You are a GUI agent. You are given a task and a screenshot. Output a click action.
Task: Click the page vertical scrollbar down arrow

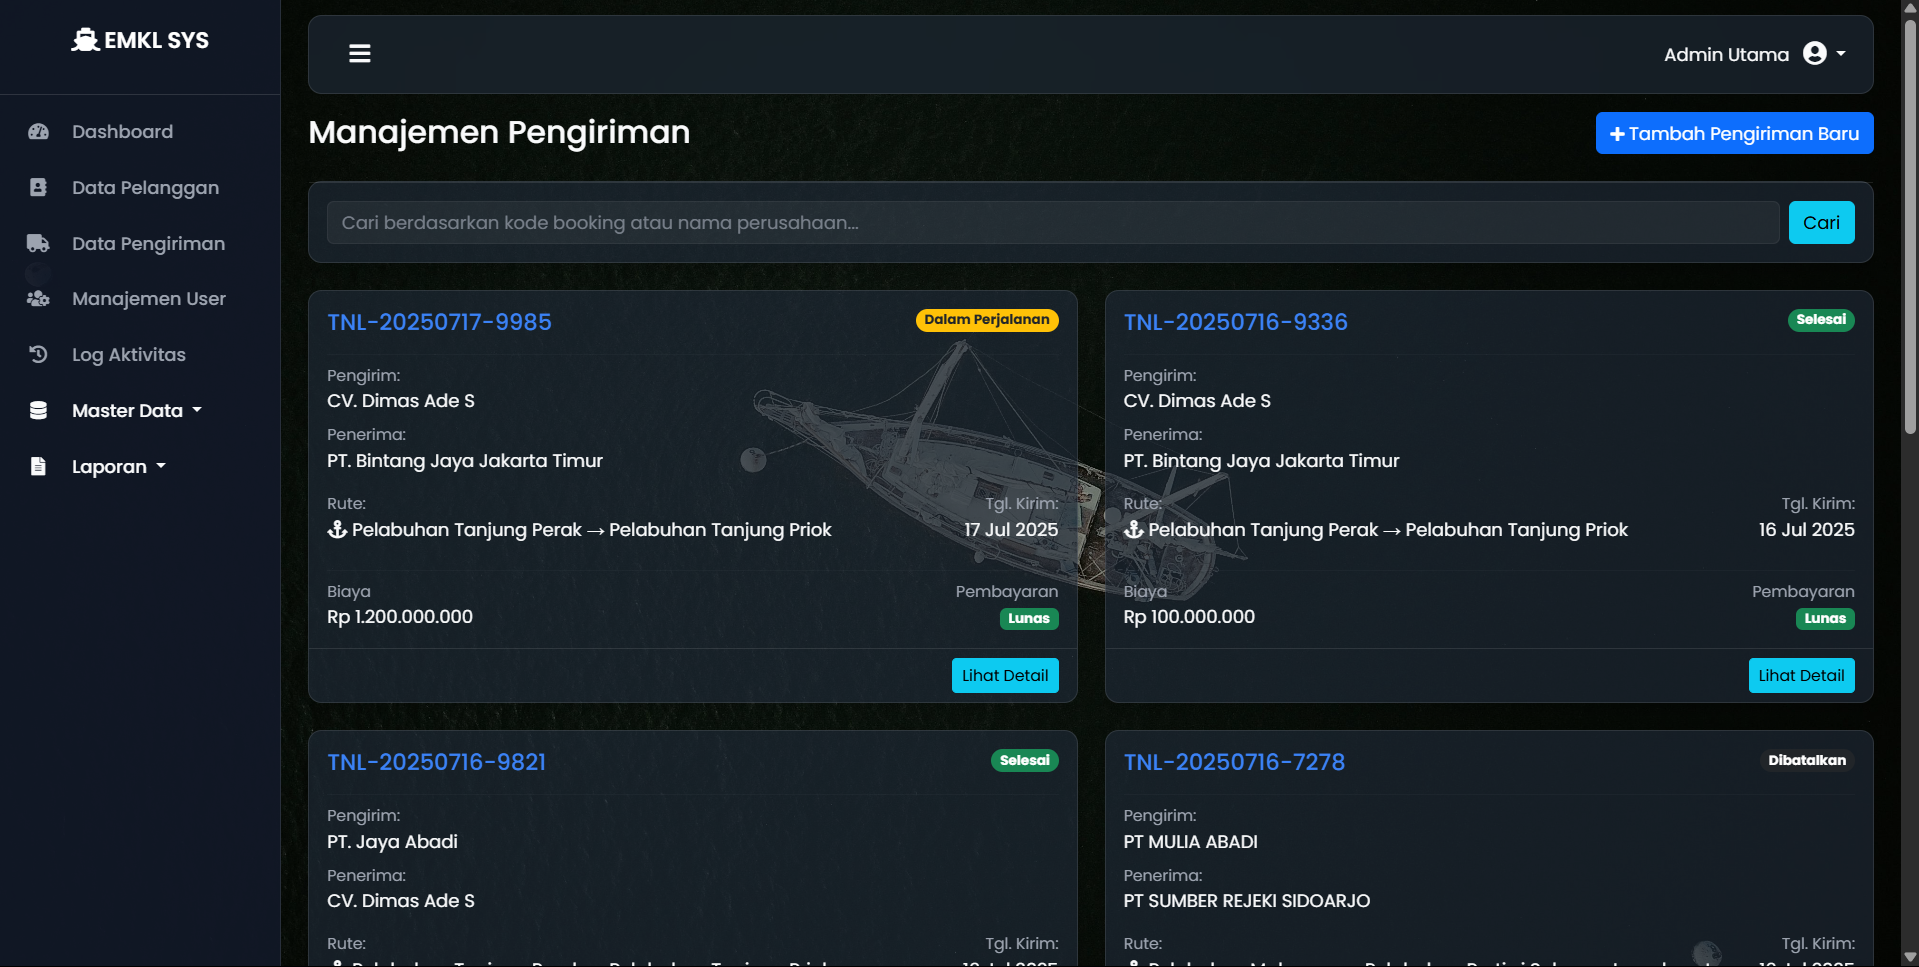coord(1910,957)
